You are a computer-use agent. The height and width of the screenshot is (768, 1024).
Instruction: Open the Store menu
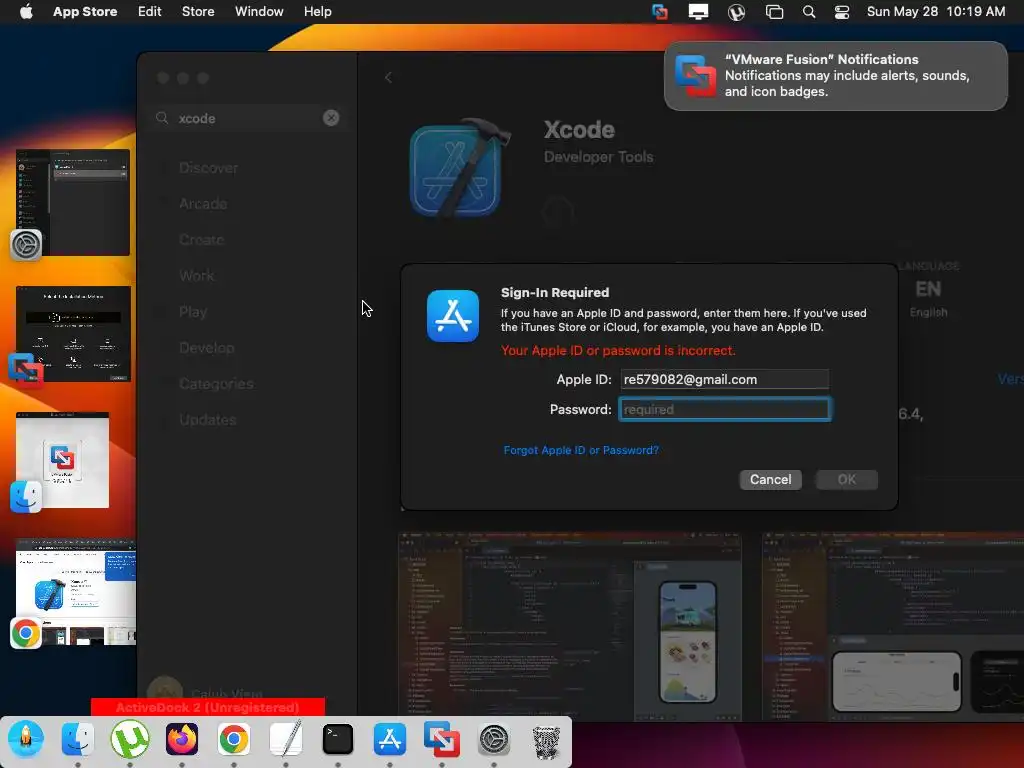tap(198, 11)
